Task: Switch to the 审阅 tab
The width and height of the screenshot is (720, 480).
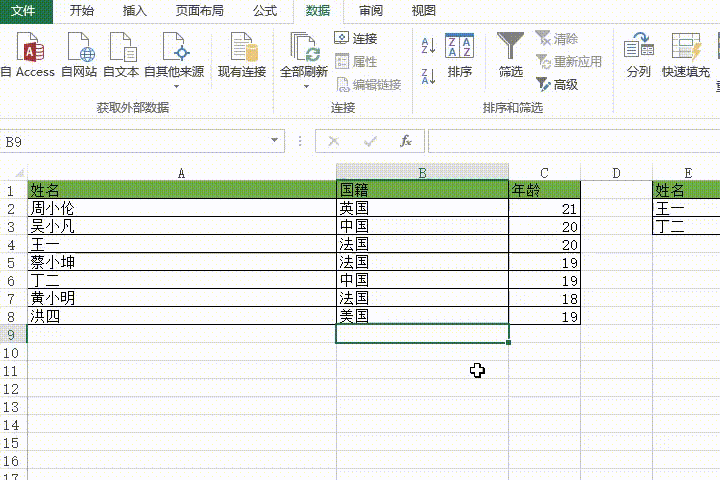Action: click(371, 11)
